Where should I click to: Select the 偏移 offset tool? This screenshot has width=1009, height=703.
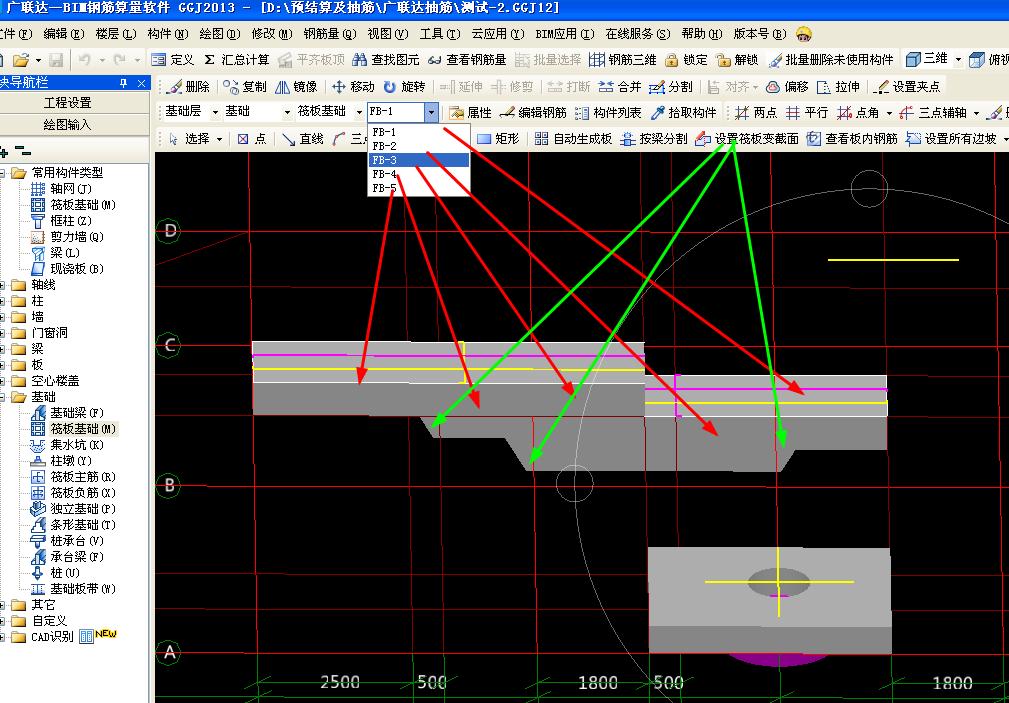[x=787, y=86]
